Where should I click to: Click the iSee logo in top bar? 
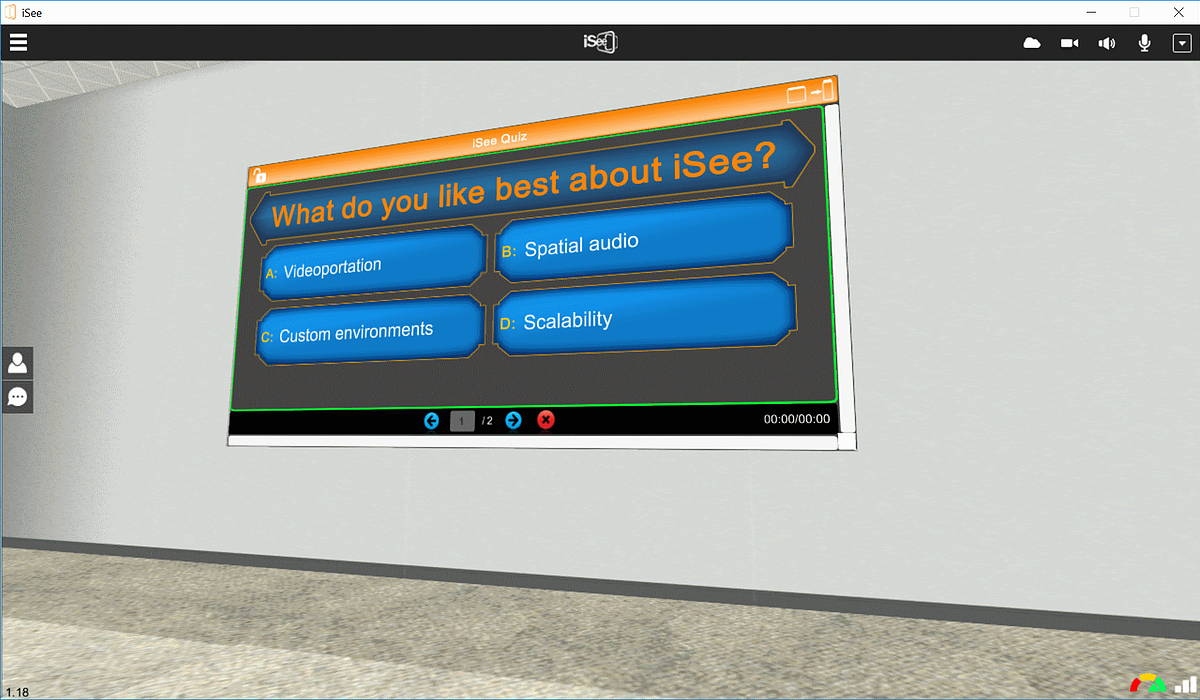[x=600, y=42]
